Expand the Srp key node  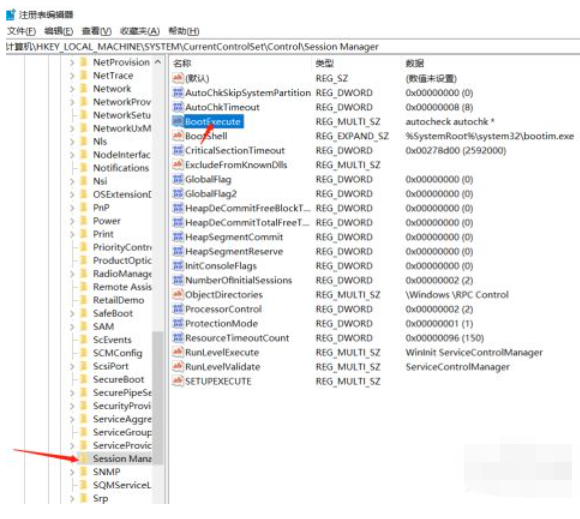(x=72, y=498)
